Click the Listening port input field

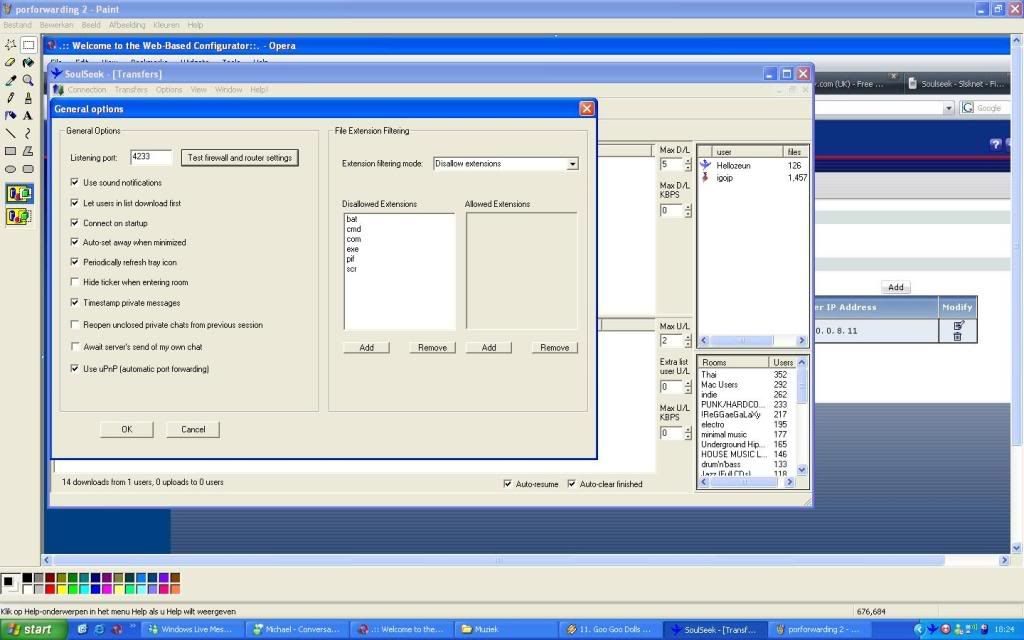pos(151,157)
